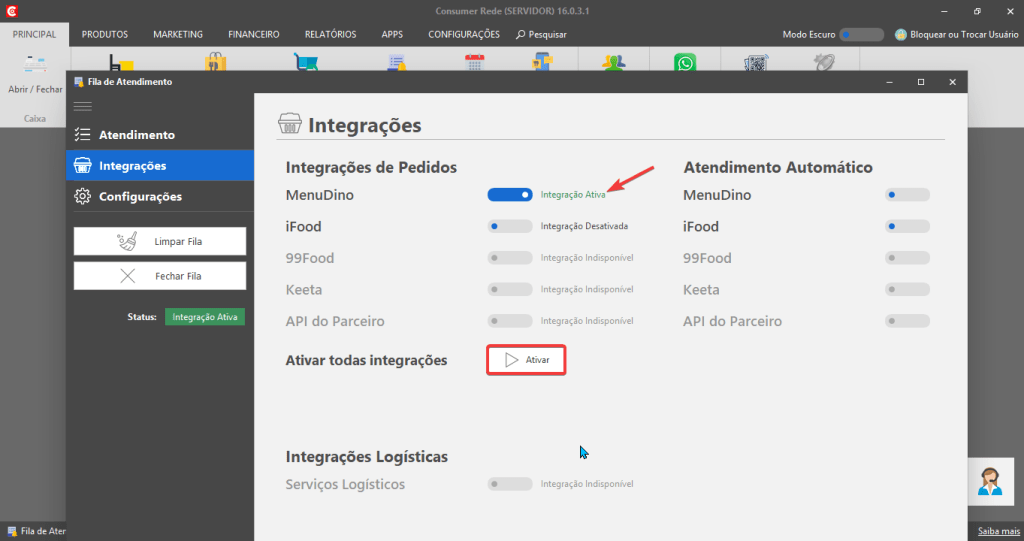Toggle API do Parceiro Atendimento Automático switch
This screenshot has width=1024, height=541.
[x=907, y=321]
